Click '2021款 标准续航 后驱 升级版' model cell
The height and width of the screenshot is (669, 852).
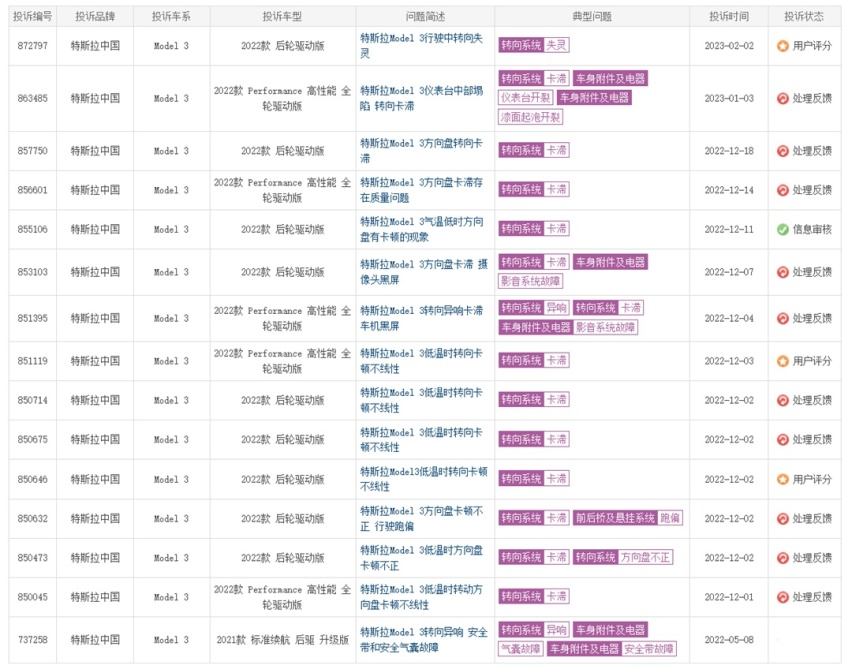[x=283, y=640]
